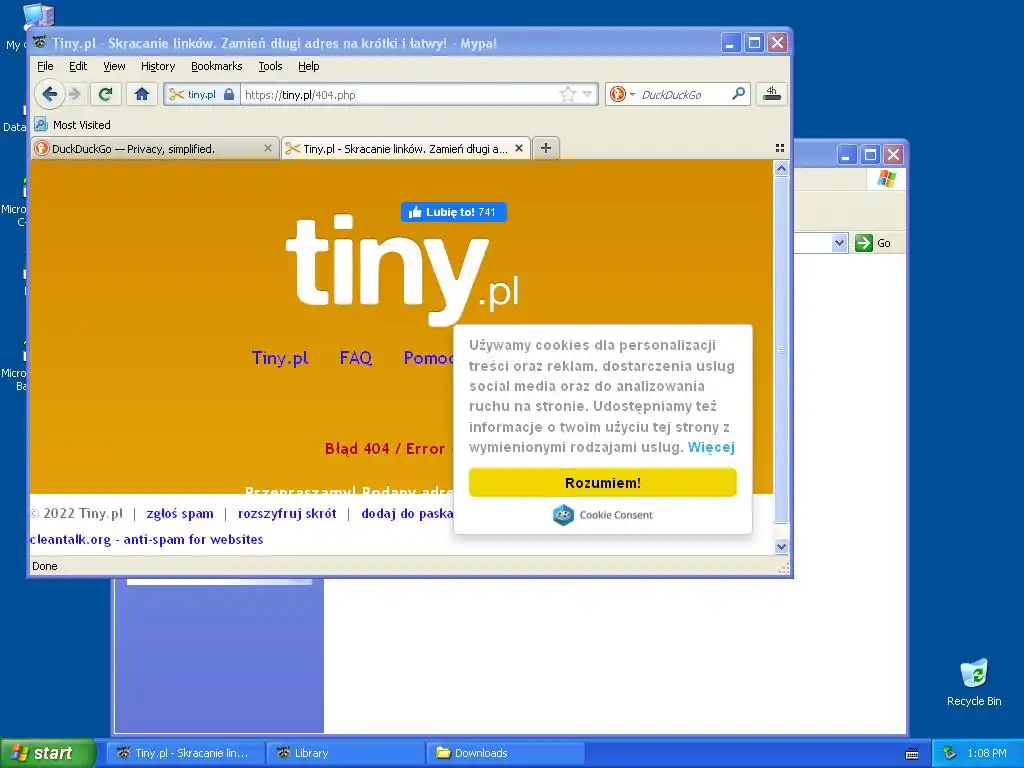This screenshot has height=768, width=1024.
Task: Open the Help menu
Action: coord(308,66)
